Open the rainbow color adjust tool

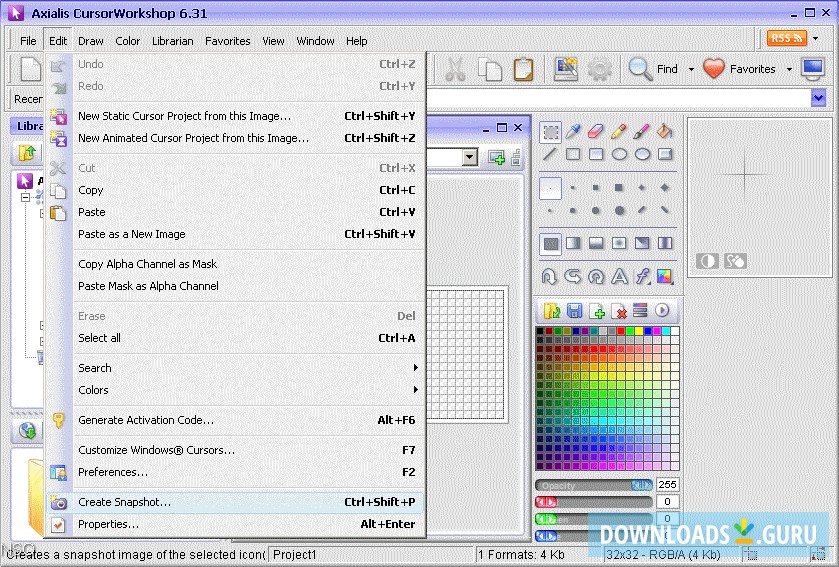click(x=665, y=277)
